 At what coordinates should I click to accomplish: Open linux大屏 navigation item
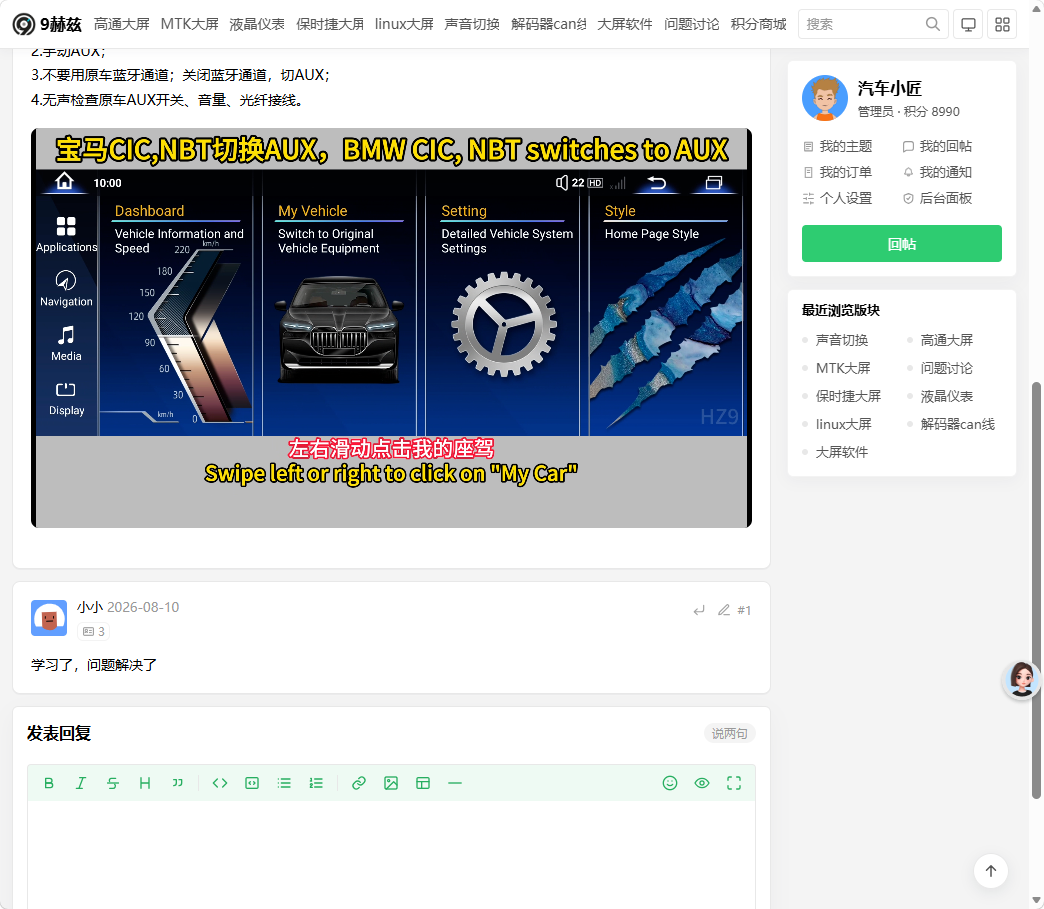(x=404, y=24)
